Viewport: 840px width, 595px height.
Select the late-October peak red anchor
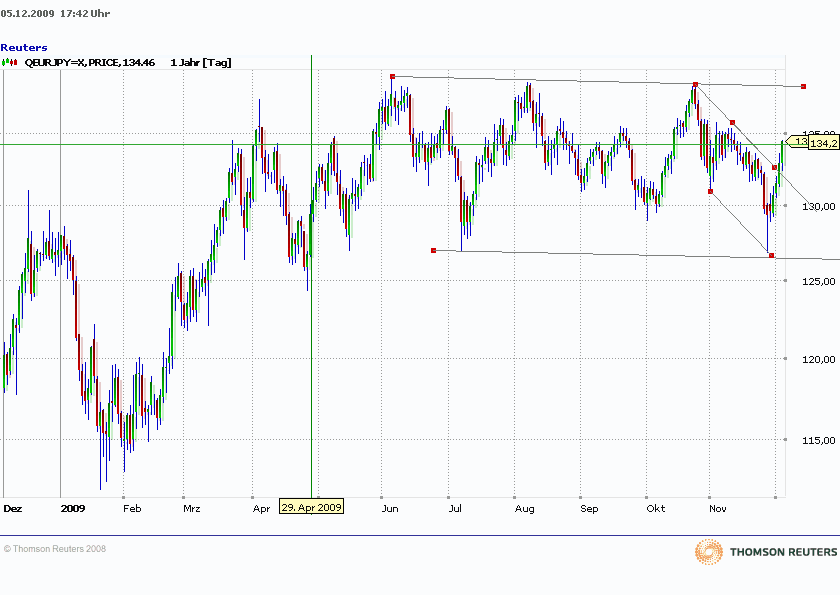point(695,85)
